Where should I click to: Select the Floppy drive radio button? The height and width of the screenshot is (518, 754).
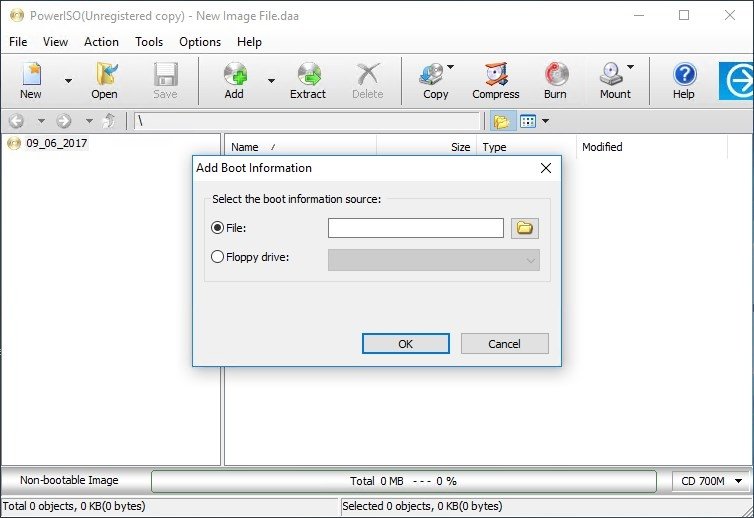pyautogui.click(x=217, y=257)
